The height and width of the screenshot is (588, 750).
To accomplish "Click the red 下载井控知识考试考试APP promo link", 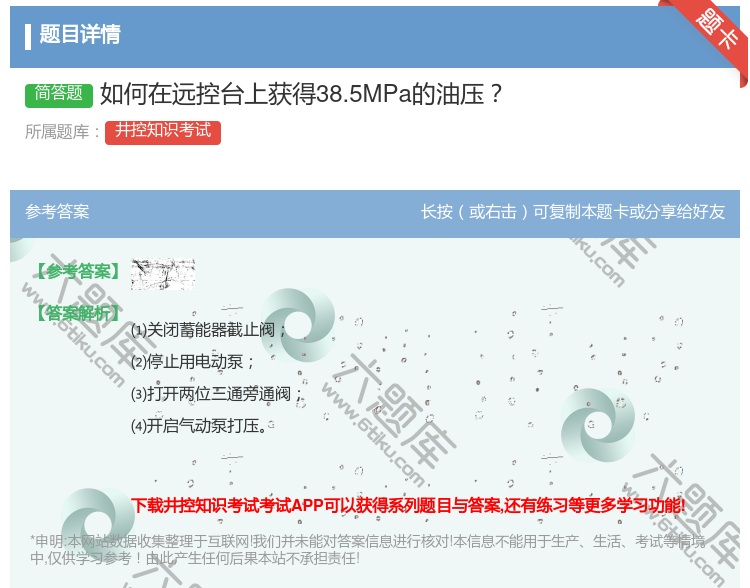I will coord(408,505).
